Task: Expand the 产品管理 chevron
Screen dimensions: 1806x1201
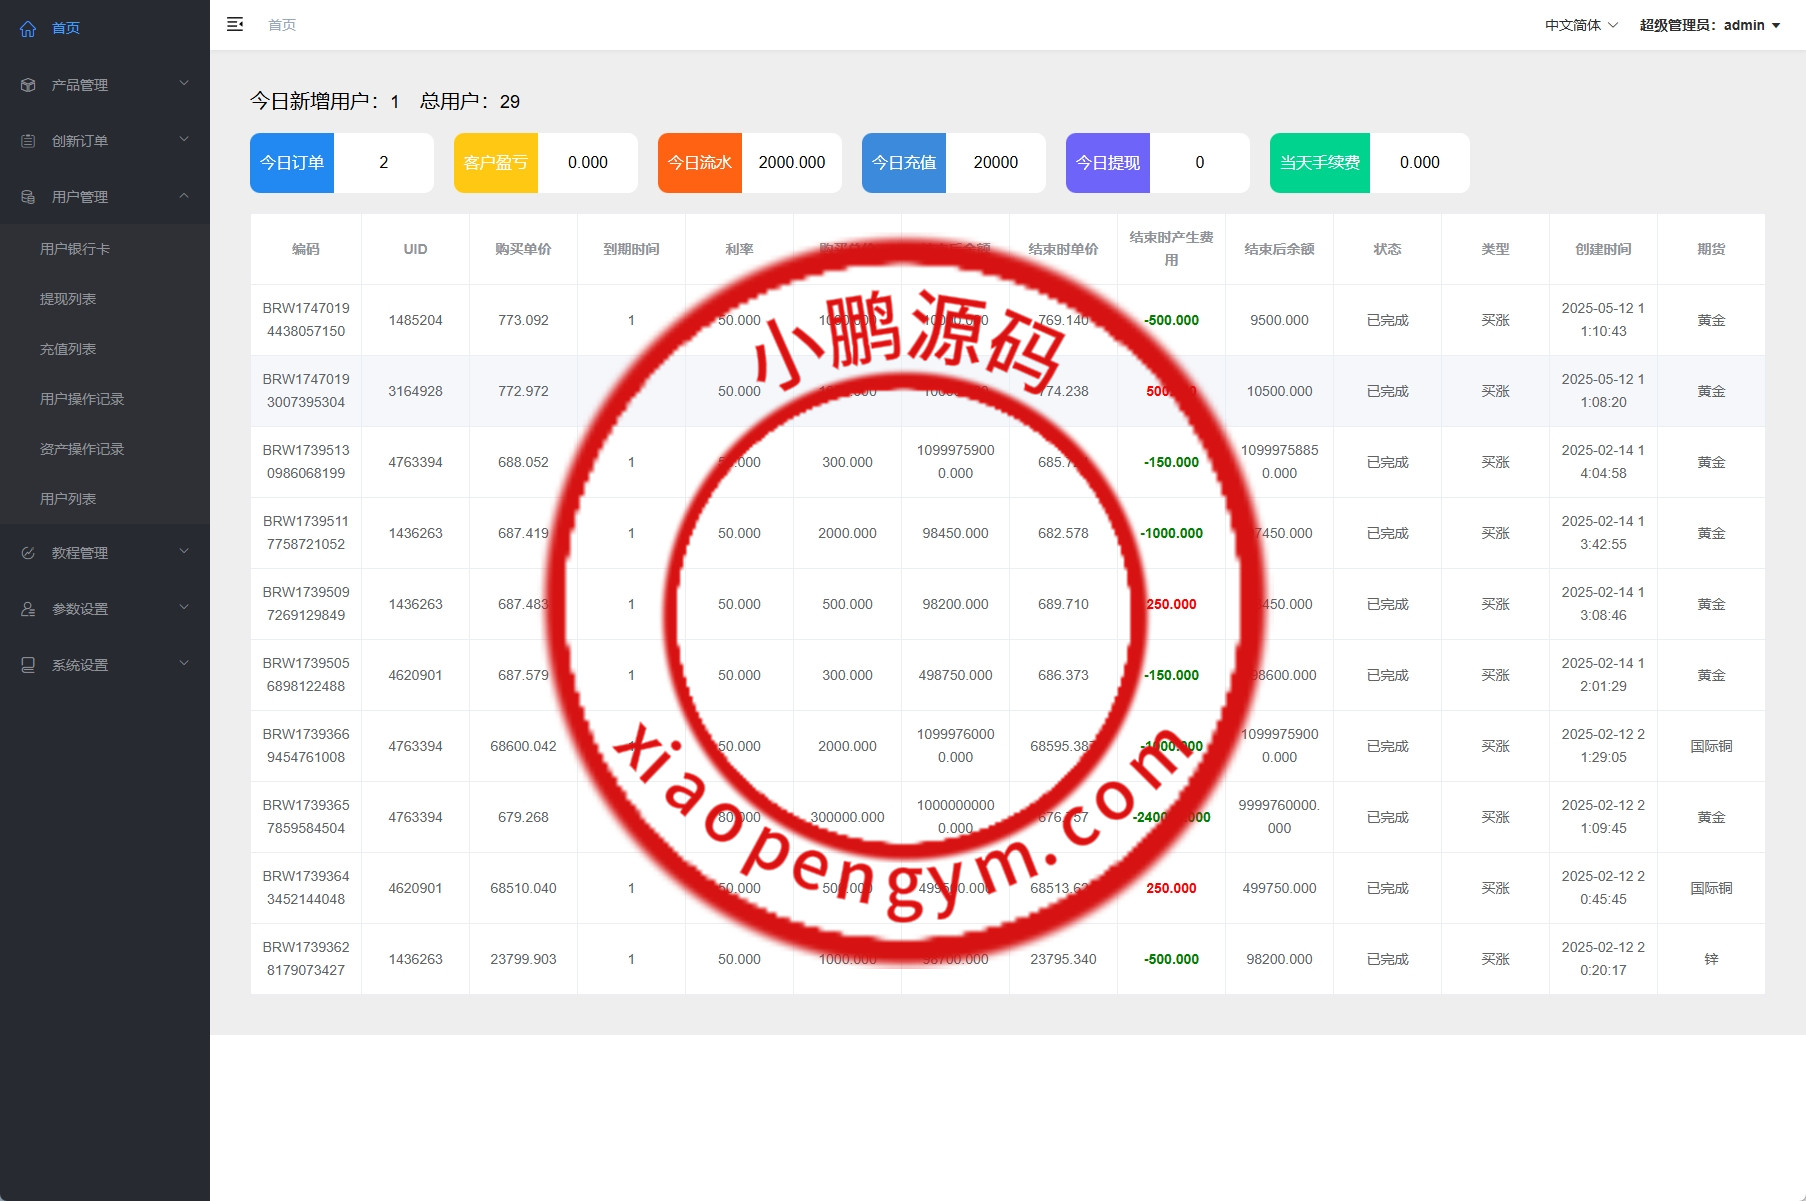Action: click(184, 84)
